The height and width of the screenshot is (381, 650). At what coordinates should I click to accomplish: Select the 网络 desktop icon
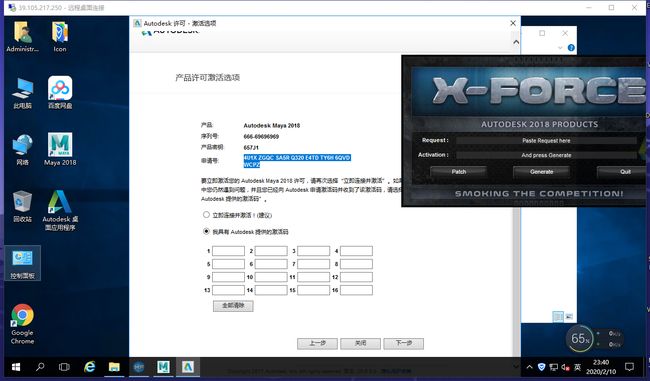pos(22,150)
